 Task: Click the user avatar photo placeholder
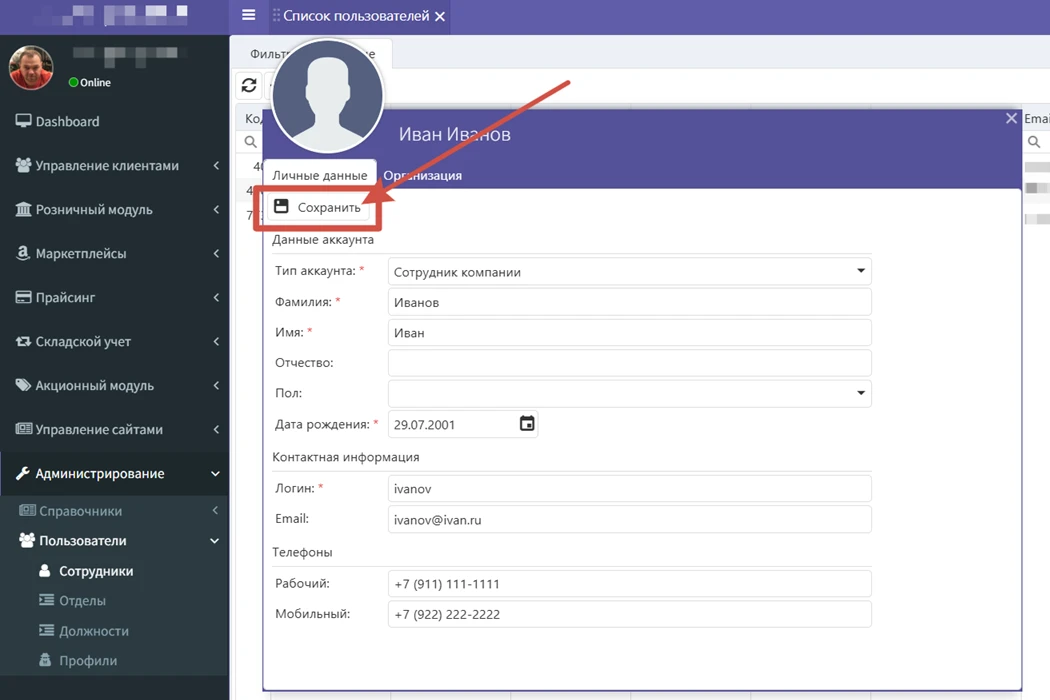coord(327,96)
